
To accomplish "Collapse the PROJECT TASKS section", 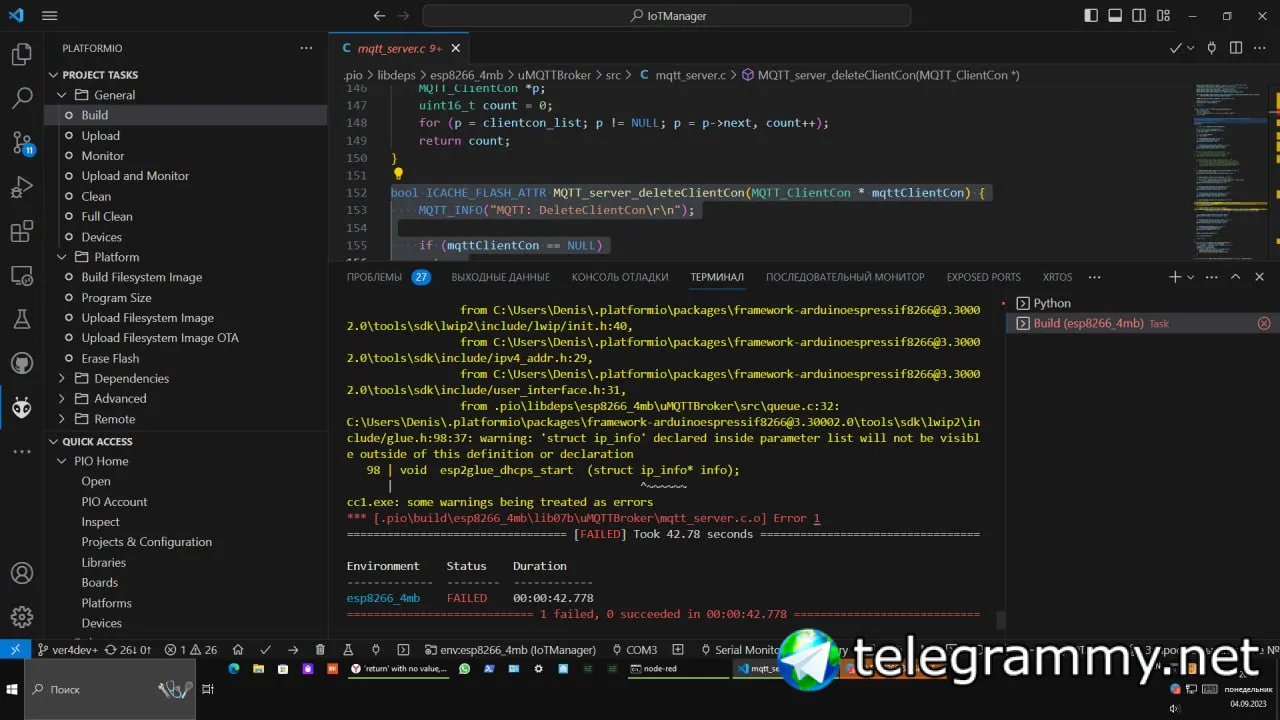I will coord(53,75).
